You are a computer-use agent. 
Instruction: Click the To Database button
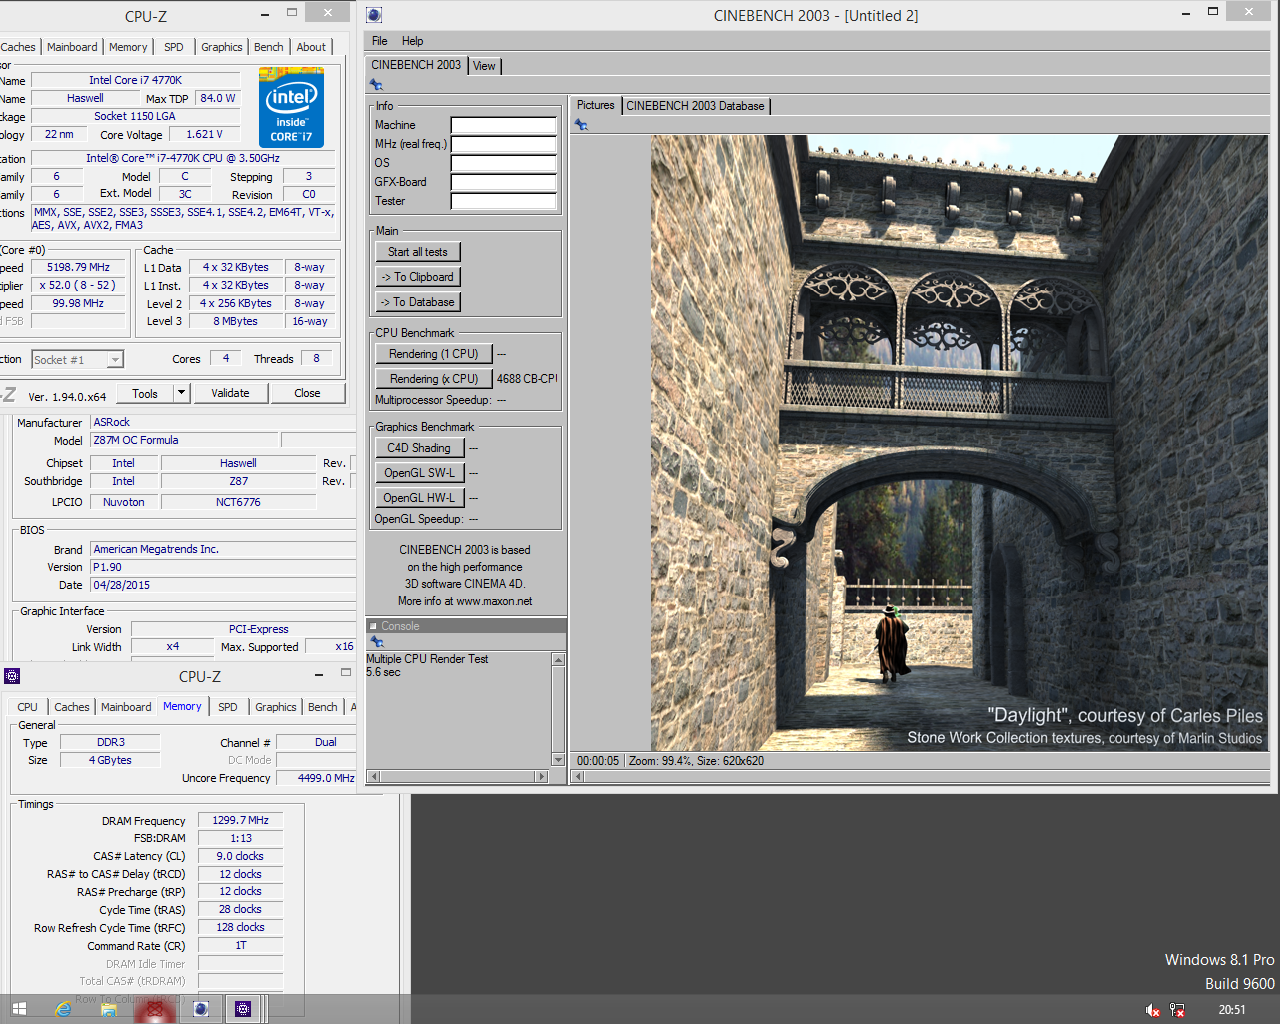417,302
